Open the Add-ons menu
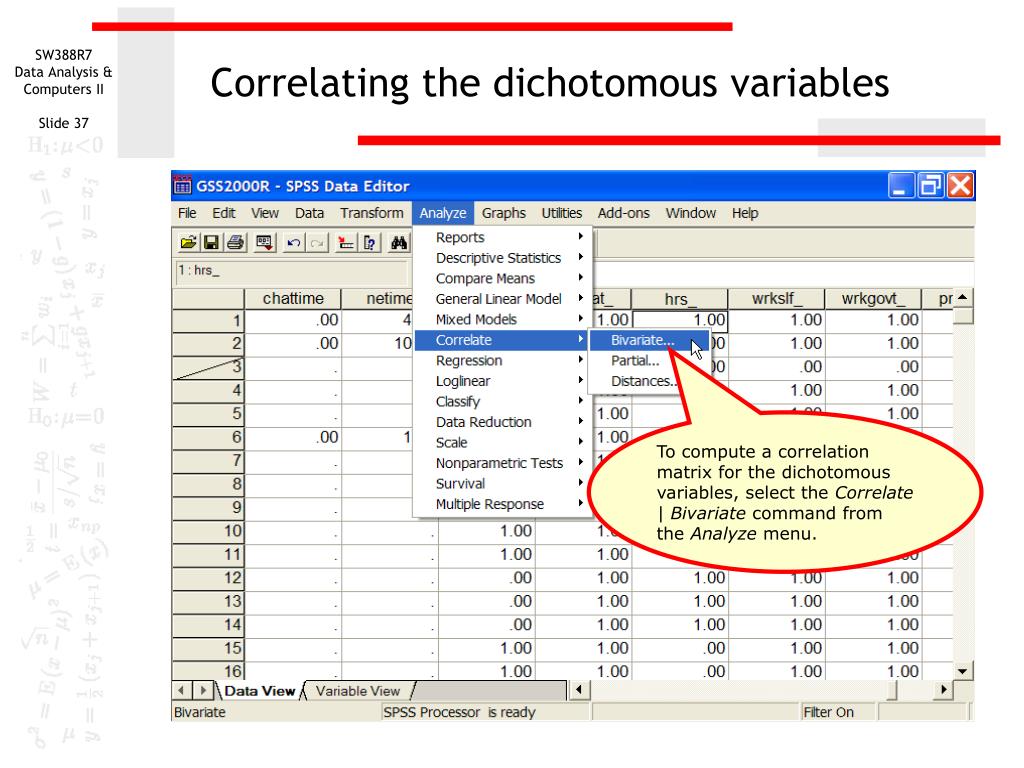The image size is (1024, 768). click(624, 213)
